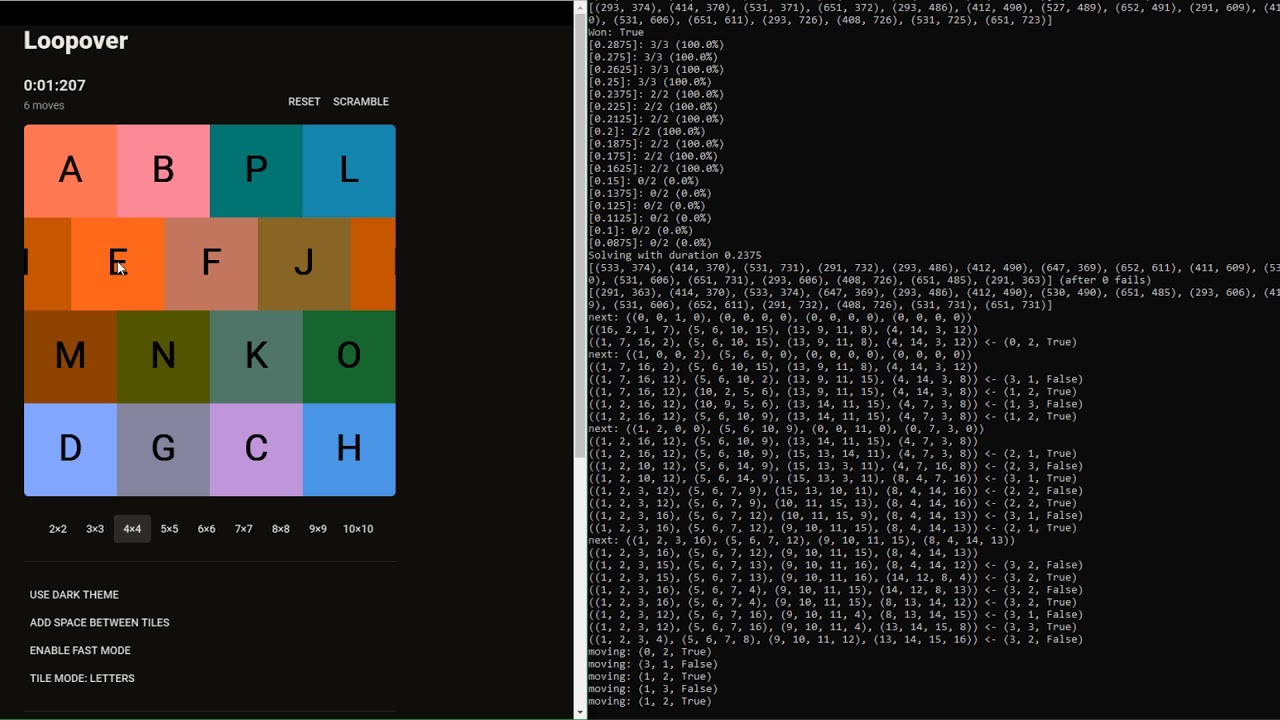Click the Loopover title

[76, 41]
